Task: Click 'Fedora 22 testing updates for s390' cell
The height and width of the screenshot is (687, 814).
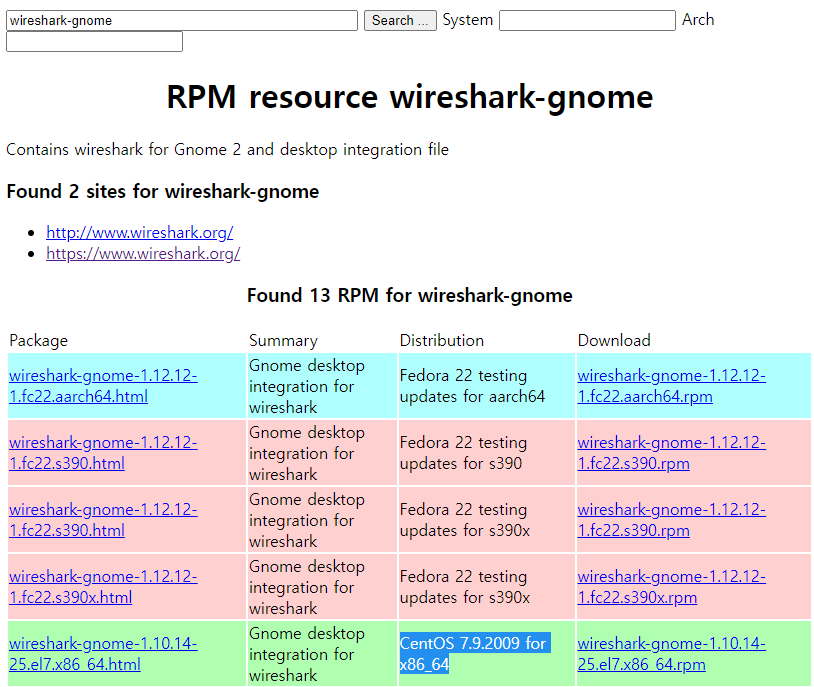Action: click(486, 453)
